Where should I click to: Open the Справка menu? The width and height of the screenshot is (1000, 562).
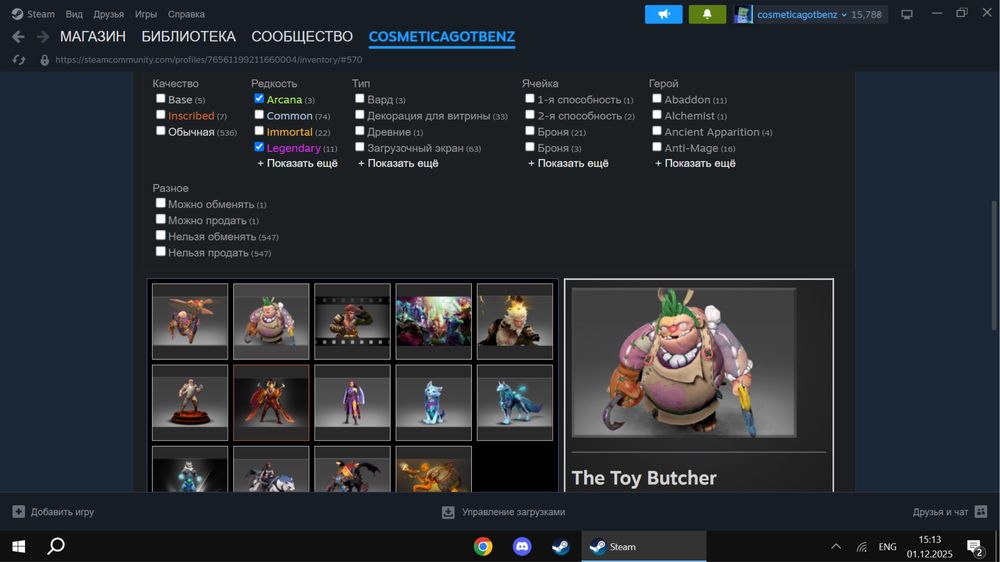[x=186, y=14]
